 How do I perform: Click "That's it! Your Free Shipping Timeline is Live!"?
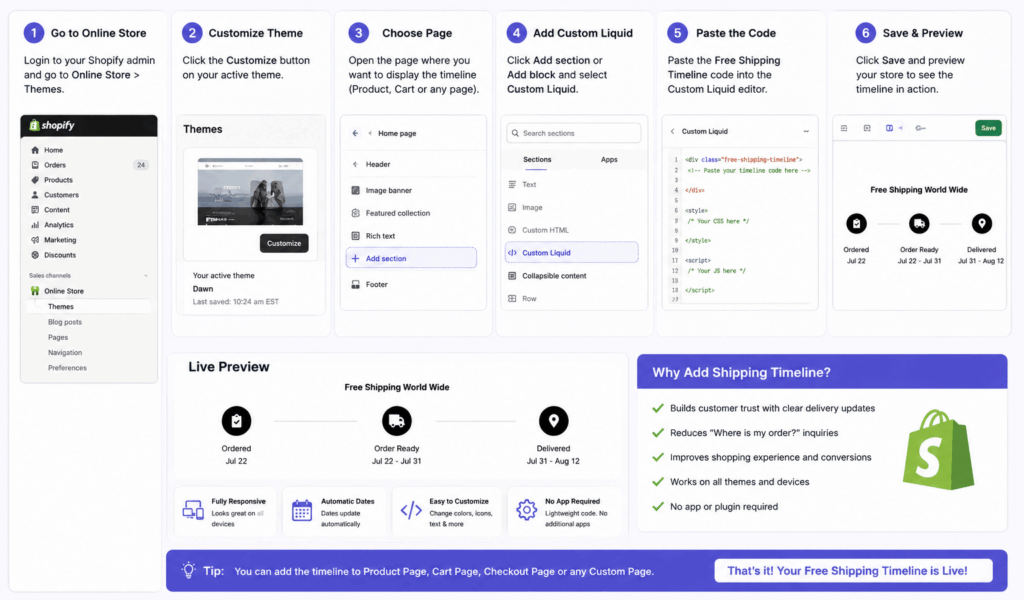853,571
